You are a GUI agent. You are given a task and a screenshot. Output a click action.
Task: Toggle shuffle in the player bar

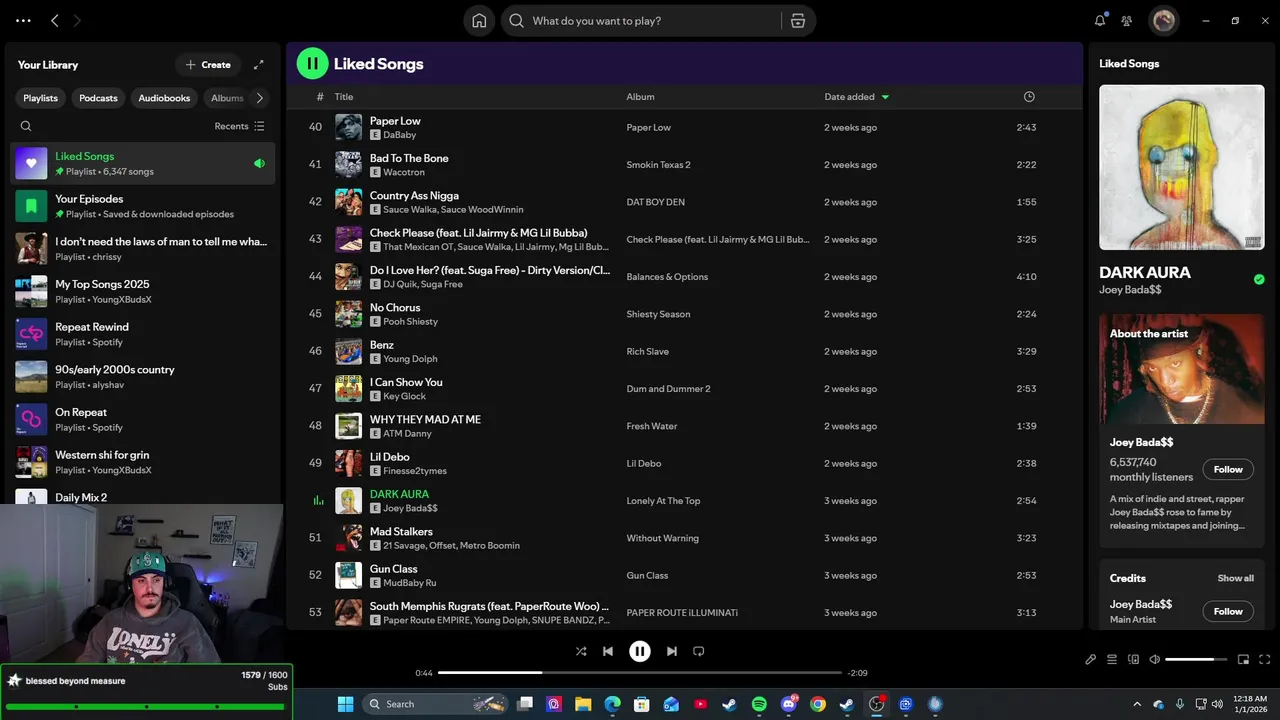pyautogui.click(x=581, y=651)
